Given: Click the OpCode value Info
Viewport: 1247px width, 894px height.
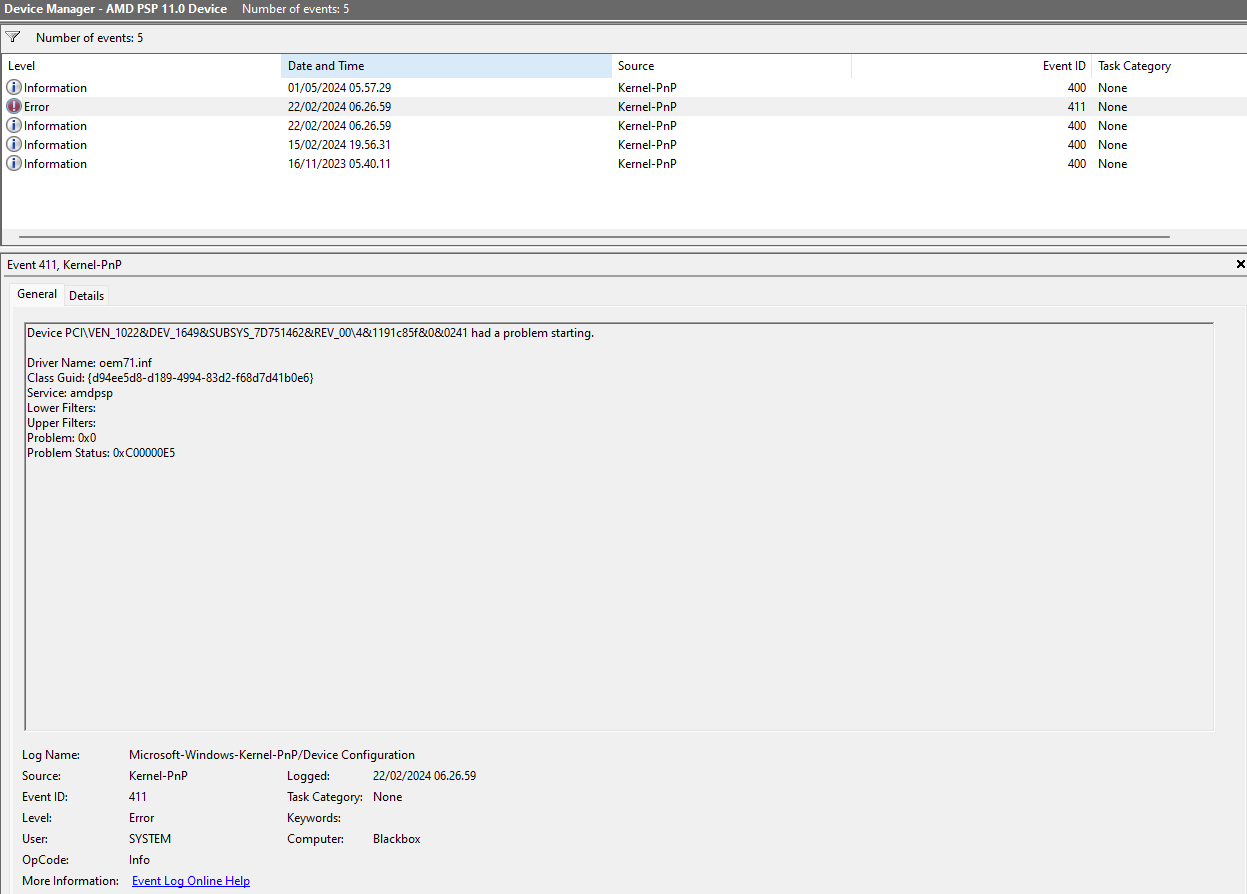Looking at the screenshot, I should [x=139, y=860].
